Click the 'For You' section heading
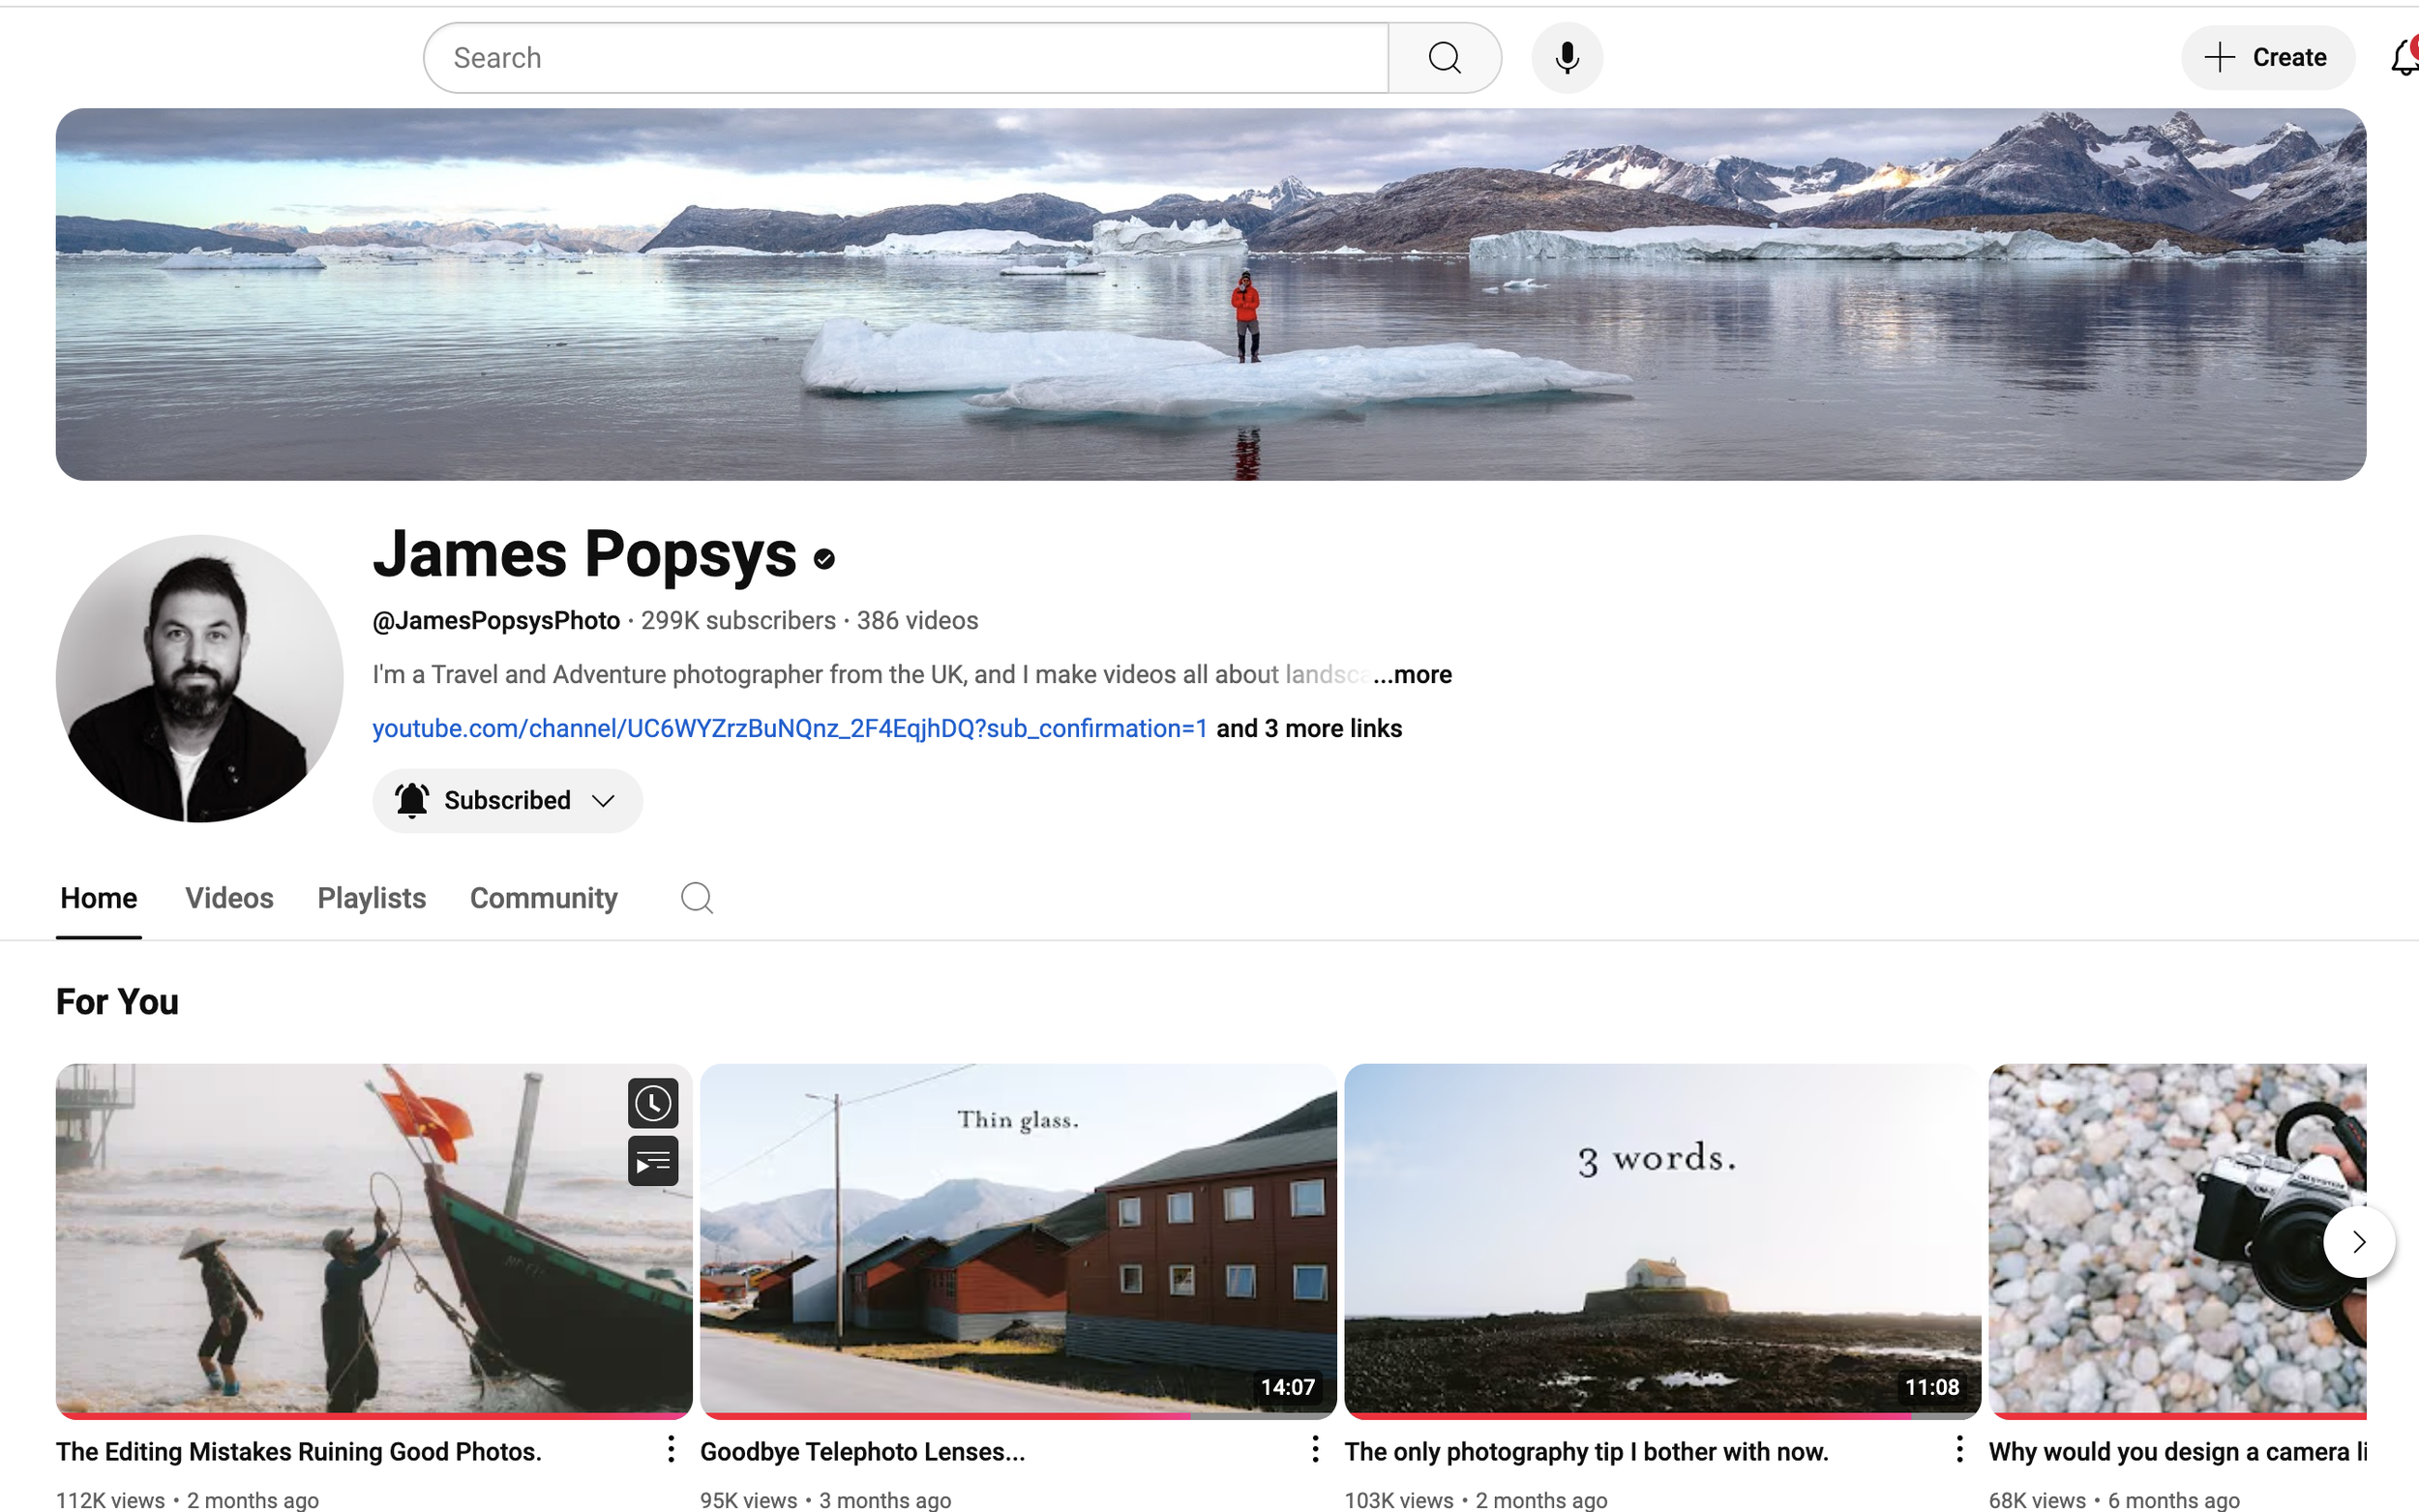 tap(117, 1002)
